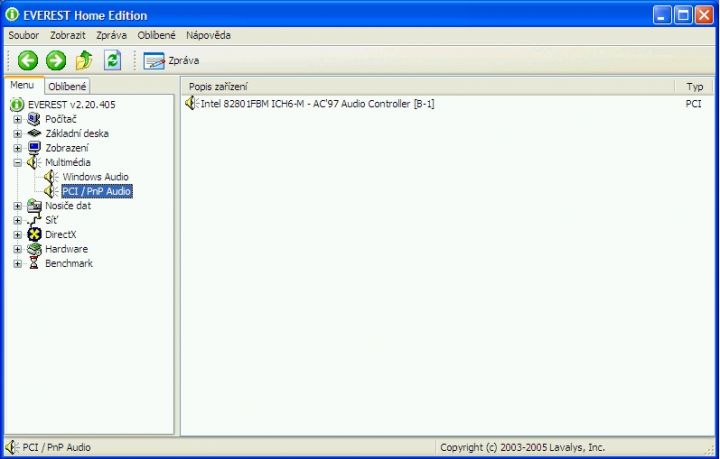Select the Windows Audio tree label

tap(96, 177)
